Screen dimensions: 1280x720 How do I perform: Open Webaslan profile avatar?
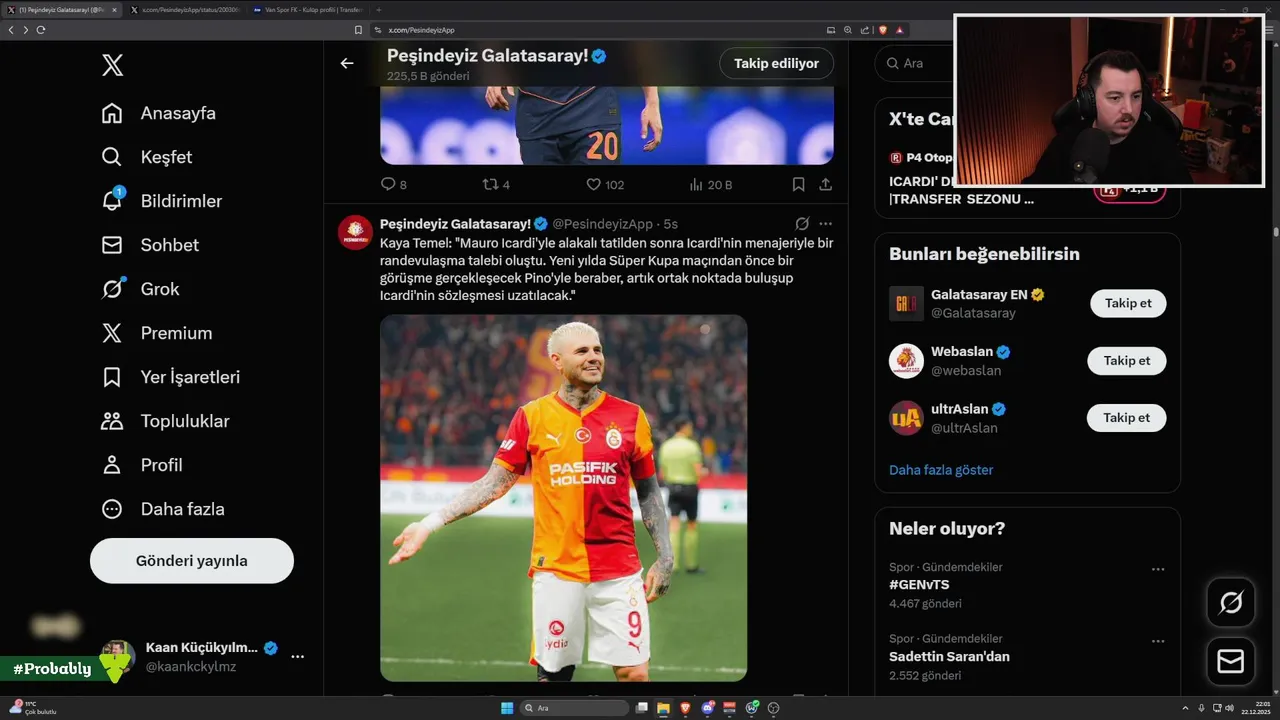tap(906, 361)
